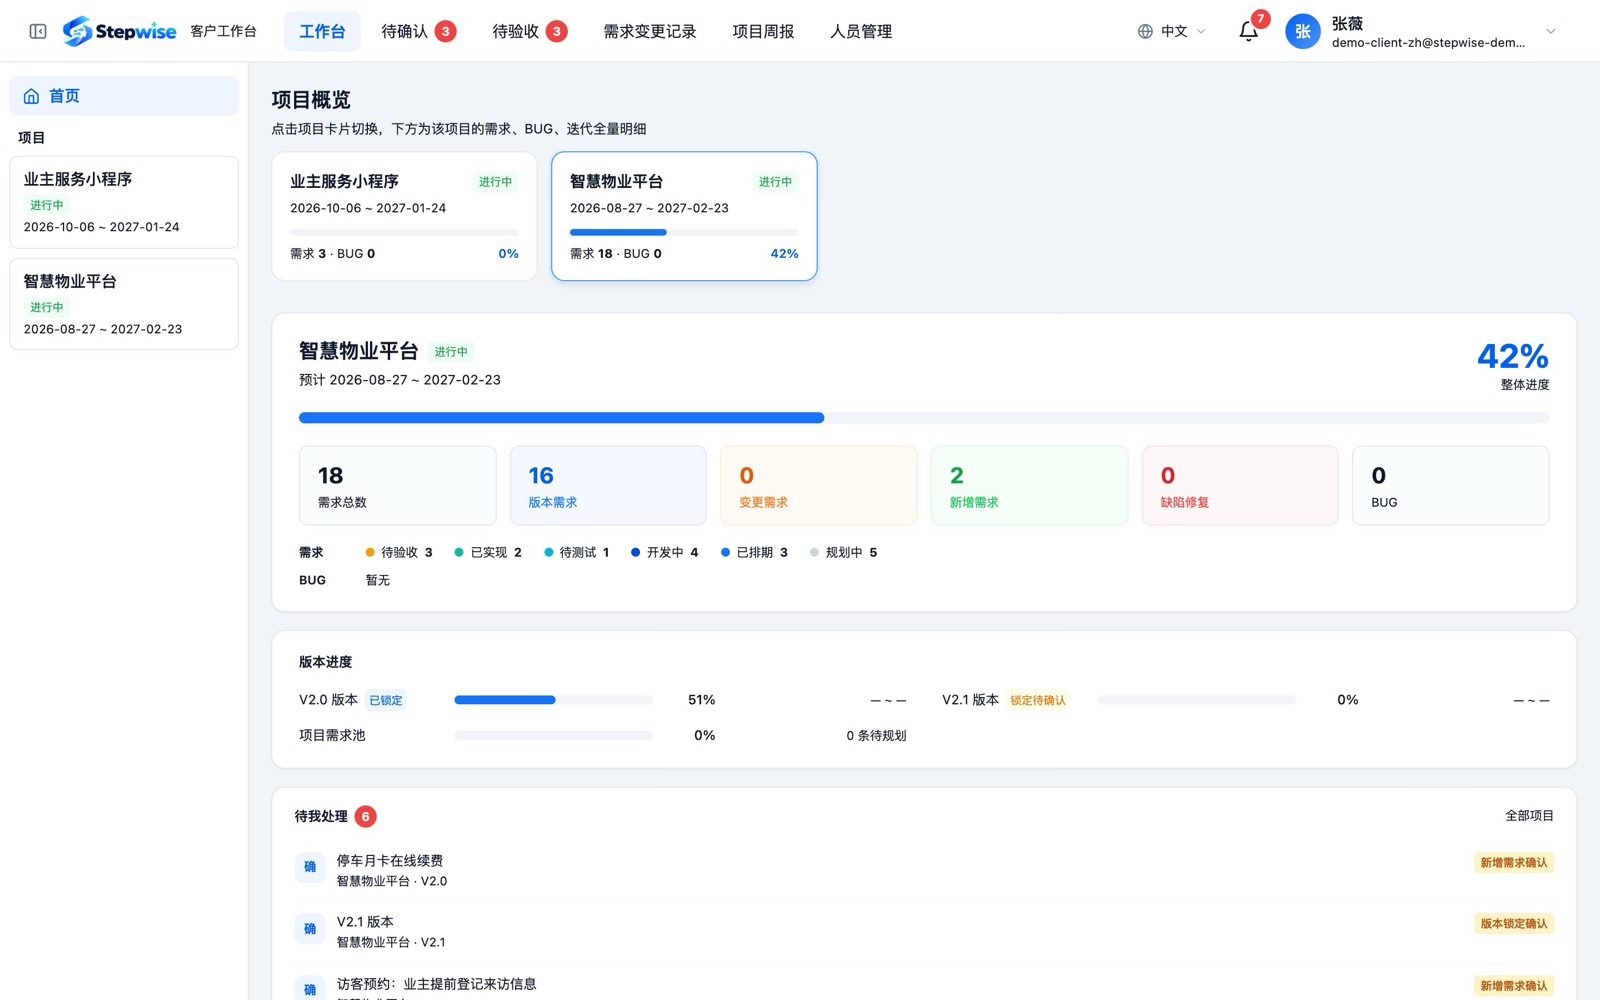The height and width of the screenshot is (1000, 1600).
Task: Select 首页 in the sidebar
Action: point(124,96)
